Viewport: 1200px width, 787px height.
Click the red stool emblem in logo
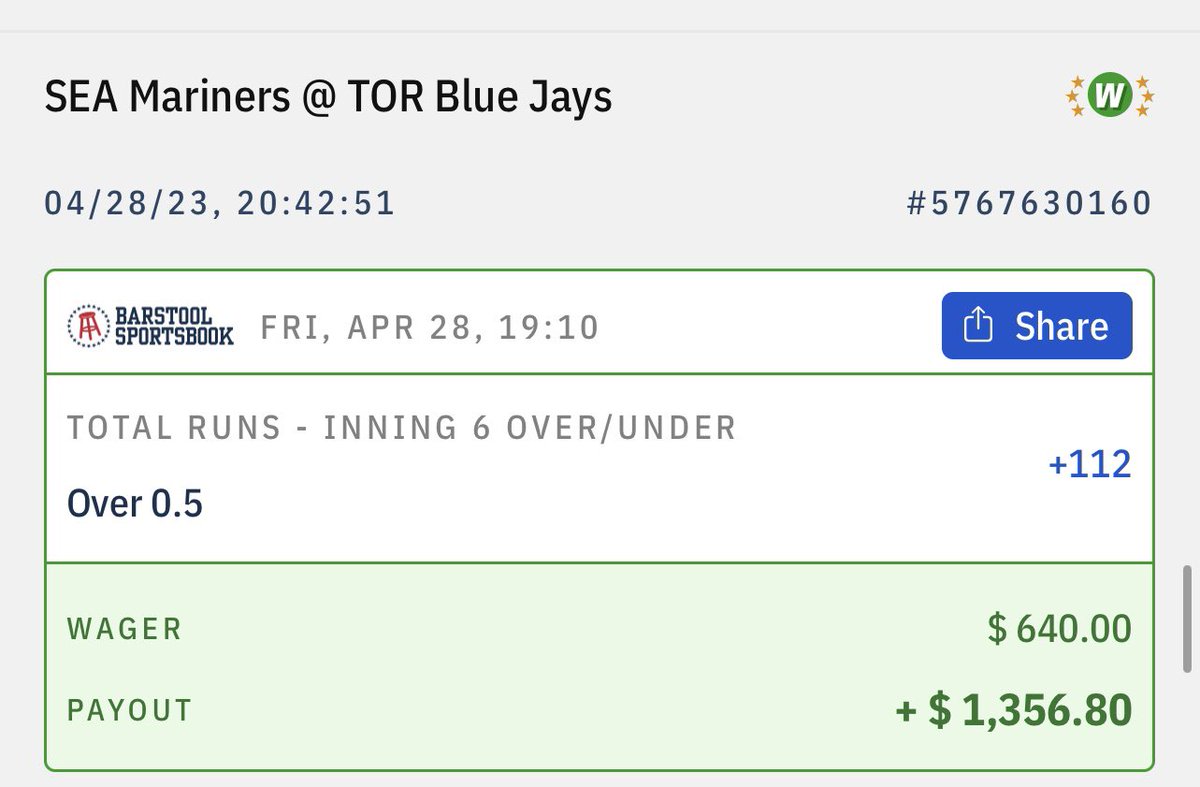[87, 326]
